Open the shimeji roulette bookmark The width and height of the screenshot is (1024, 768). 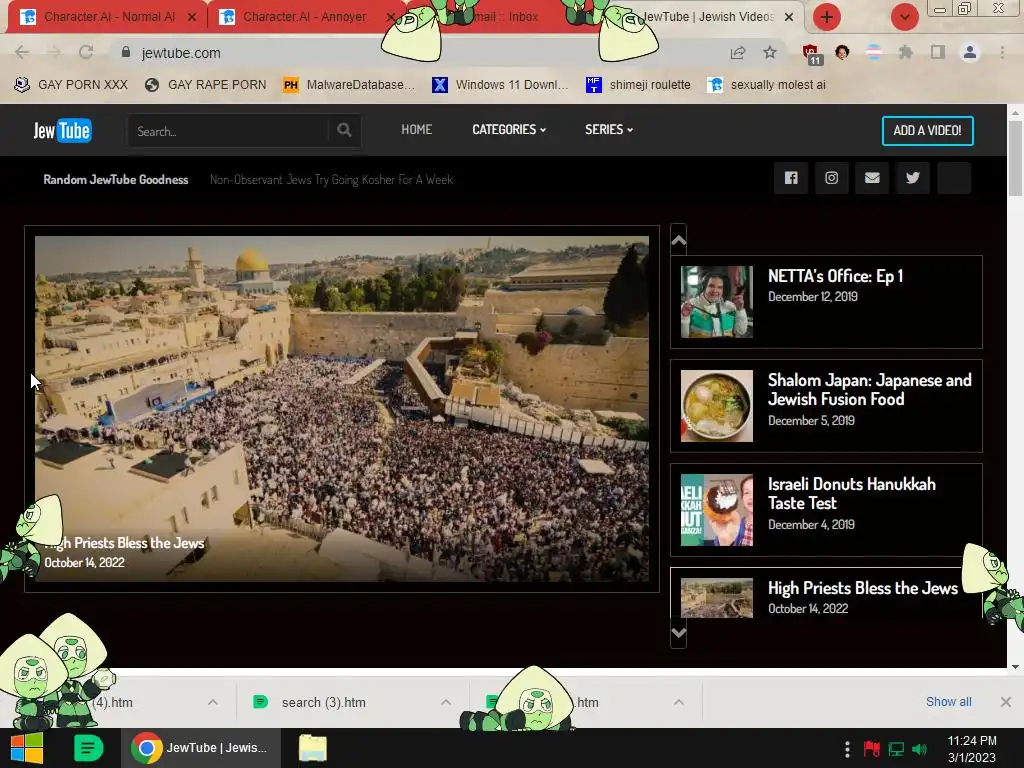pos(639,85)
